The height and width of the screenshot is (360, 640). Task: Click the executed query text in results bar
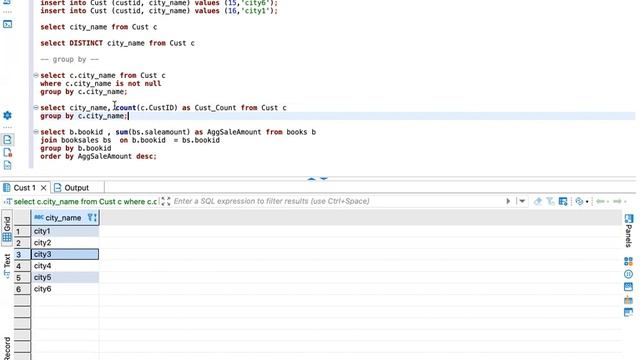coord(85,202)
